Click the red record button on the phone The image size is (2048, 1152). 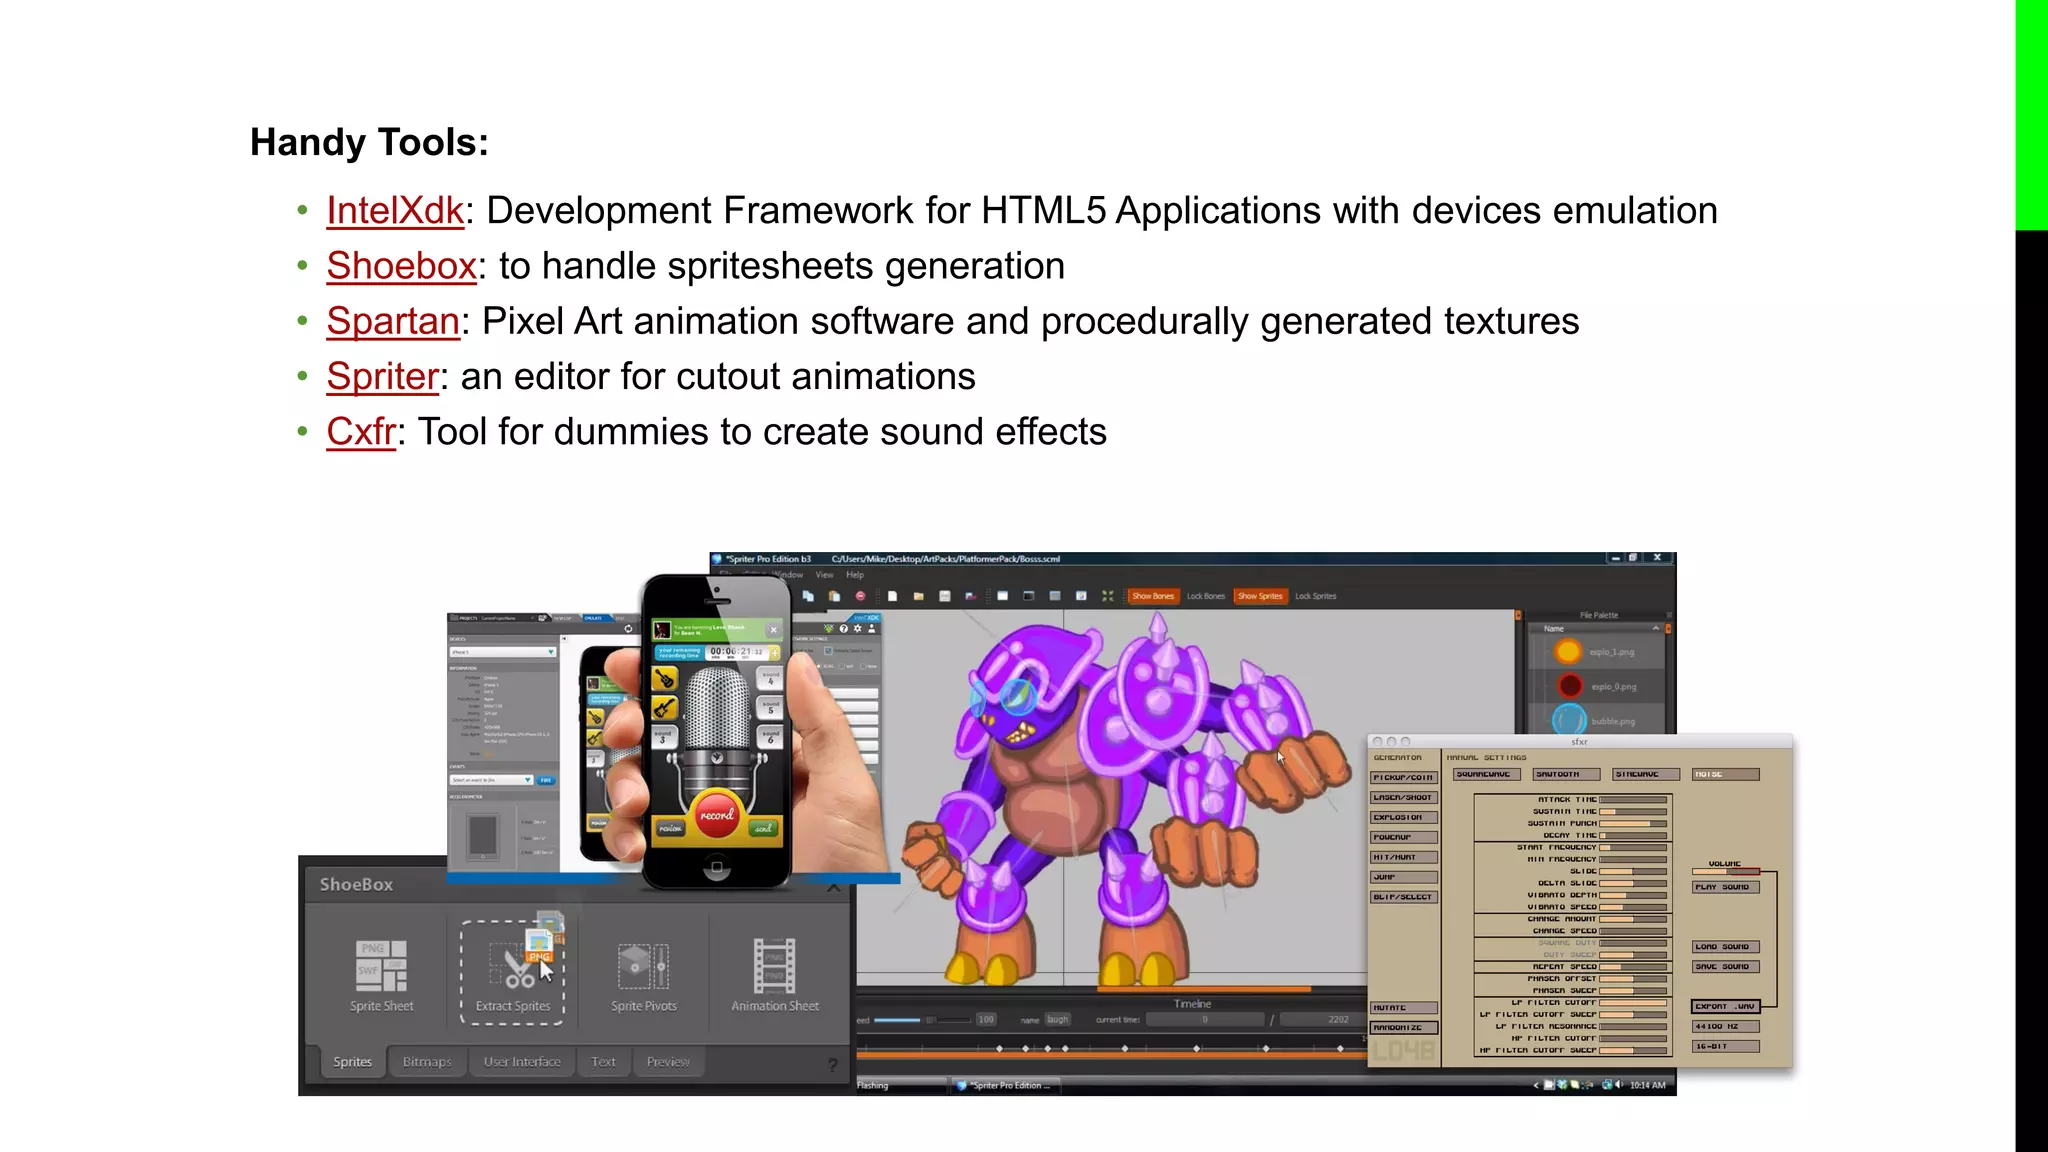pos(717,814)
